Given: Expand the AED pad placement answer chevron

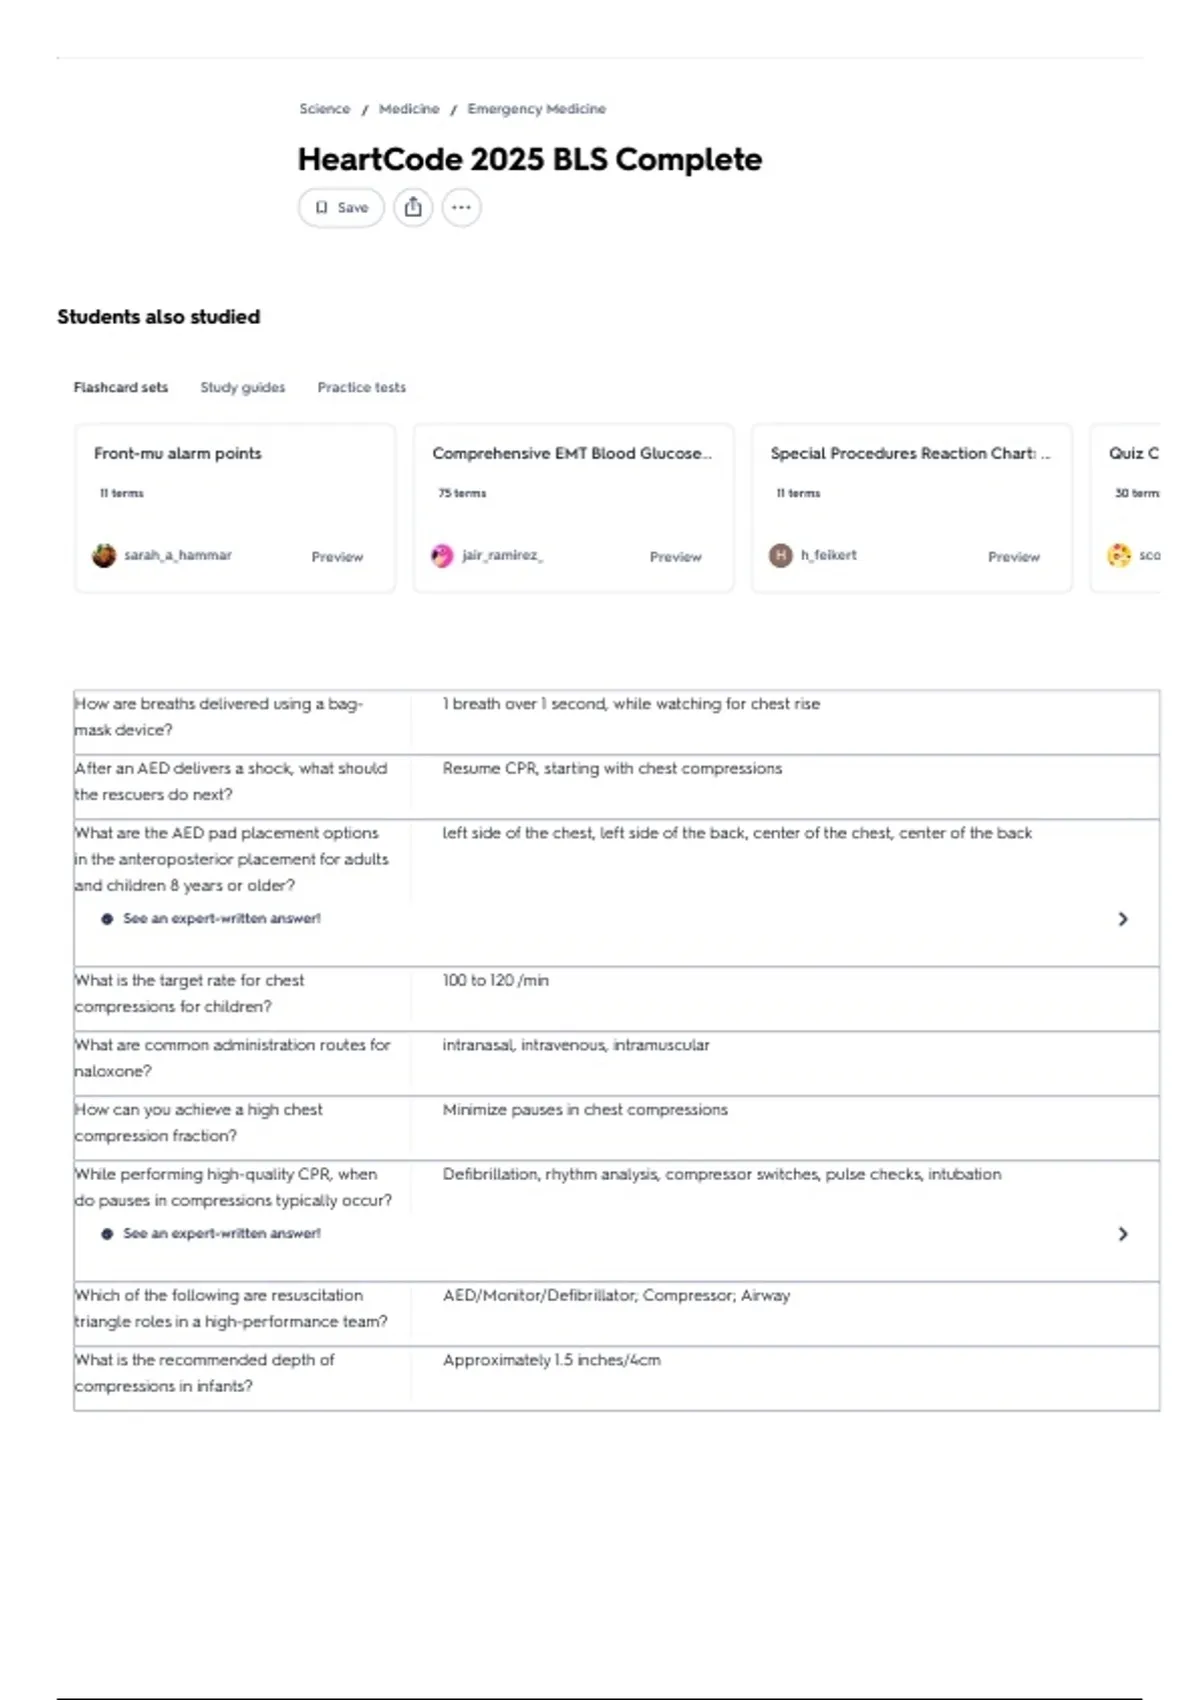Looking at the screenshot, I should click(x=1122, y=919).
